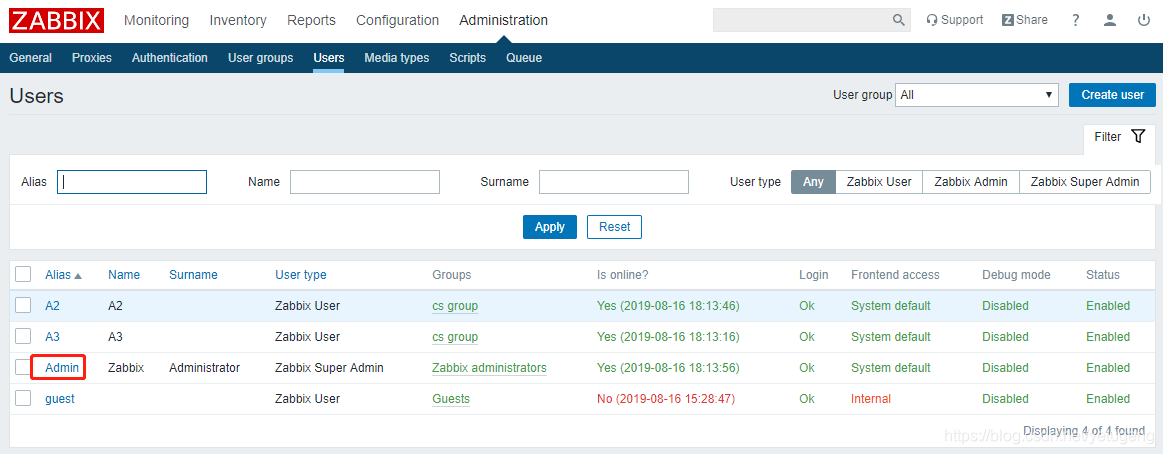Switch to the Authentication submenu

(170, 58)
